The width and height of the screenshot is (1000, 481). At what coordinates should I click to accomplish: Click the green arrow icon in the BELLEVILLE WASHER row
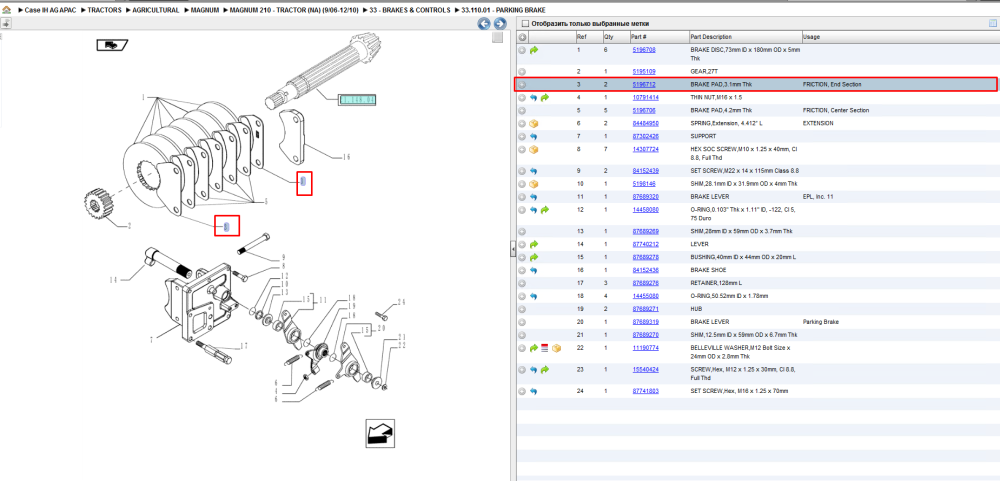[x=534, y=348]
